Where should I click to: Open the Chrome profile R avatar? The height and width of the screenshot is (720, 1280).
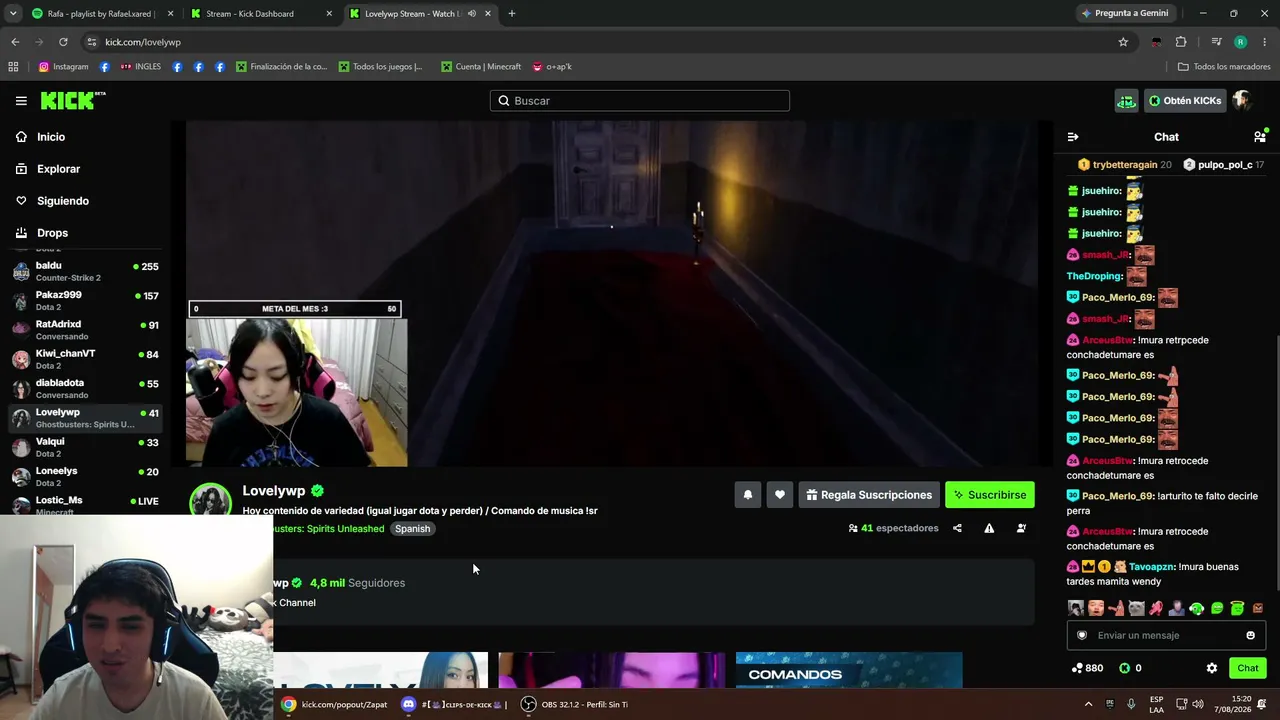[1241, 42]
